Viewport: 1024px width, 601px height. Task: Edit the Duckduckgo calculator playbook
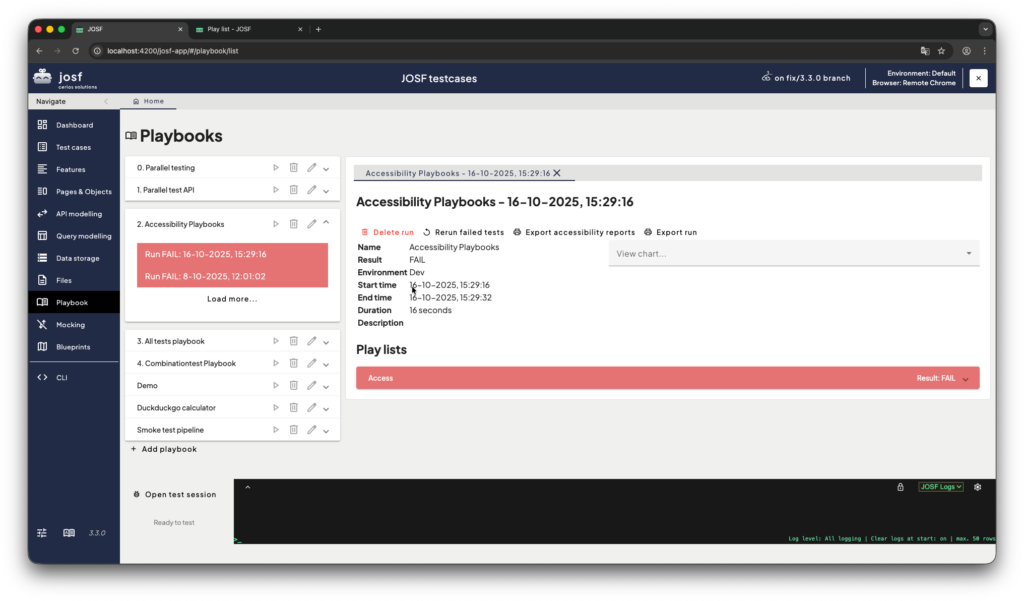click(x=311, y=408)
